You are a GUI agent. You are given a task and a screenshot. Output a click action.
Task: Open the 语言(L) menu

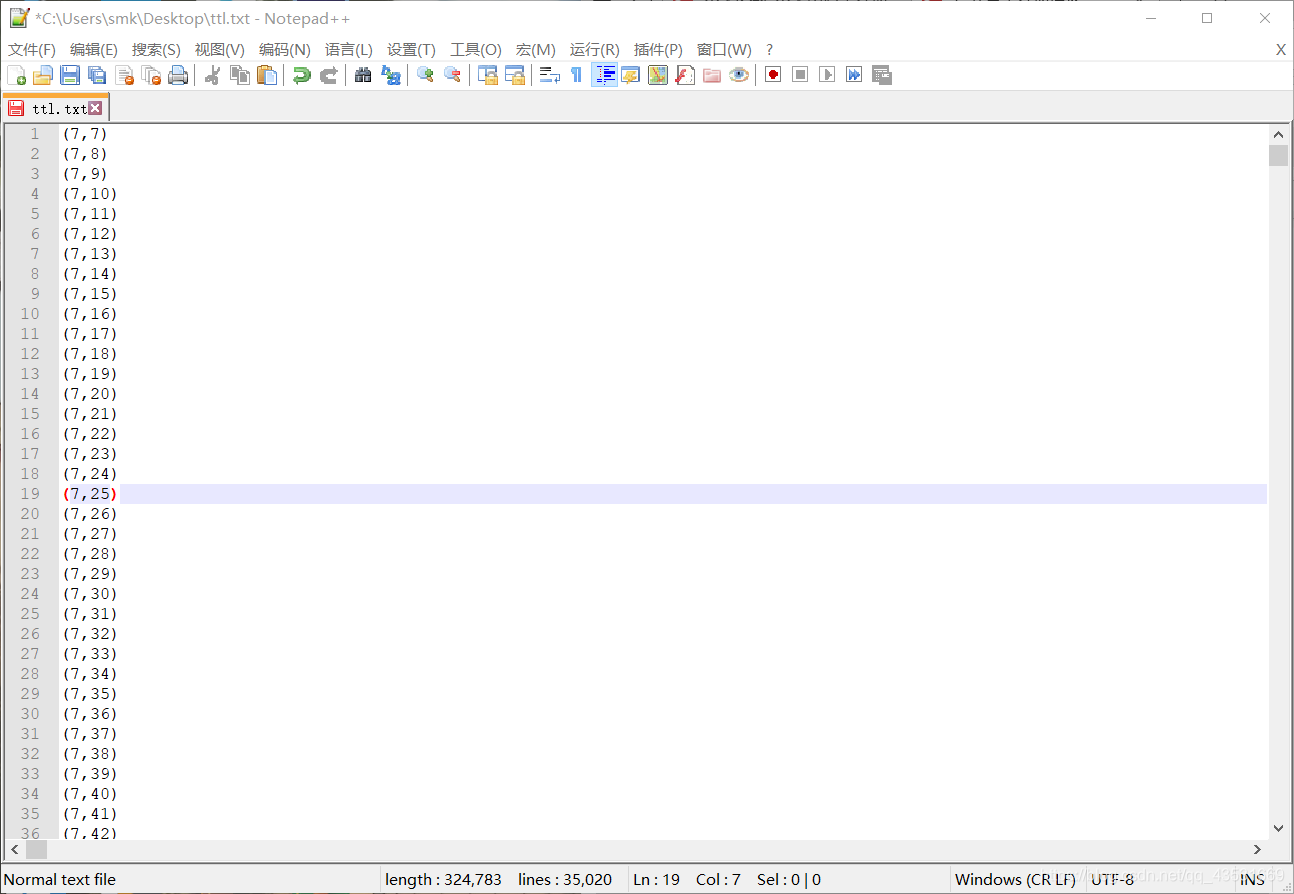pos(349,50)
